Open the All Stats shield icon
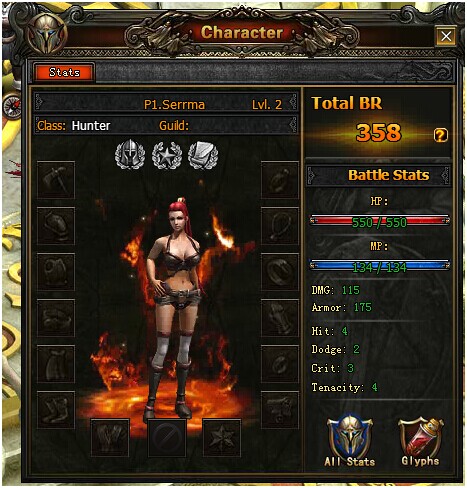The image size is (467, 488). [350, 436]
